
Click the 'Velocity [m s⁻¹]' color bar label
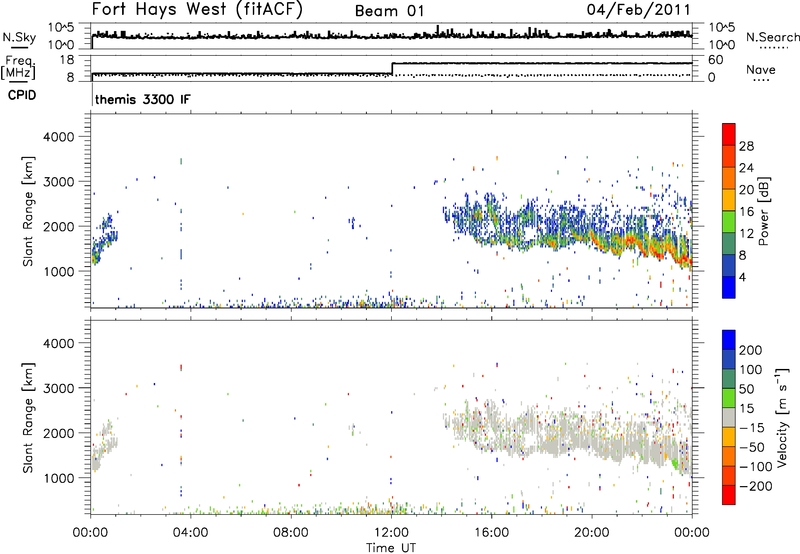[782, 417]
